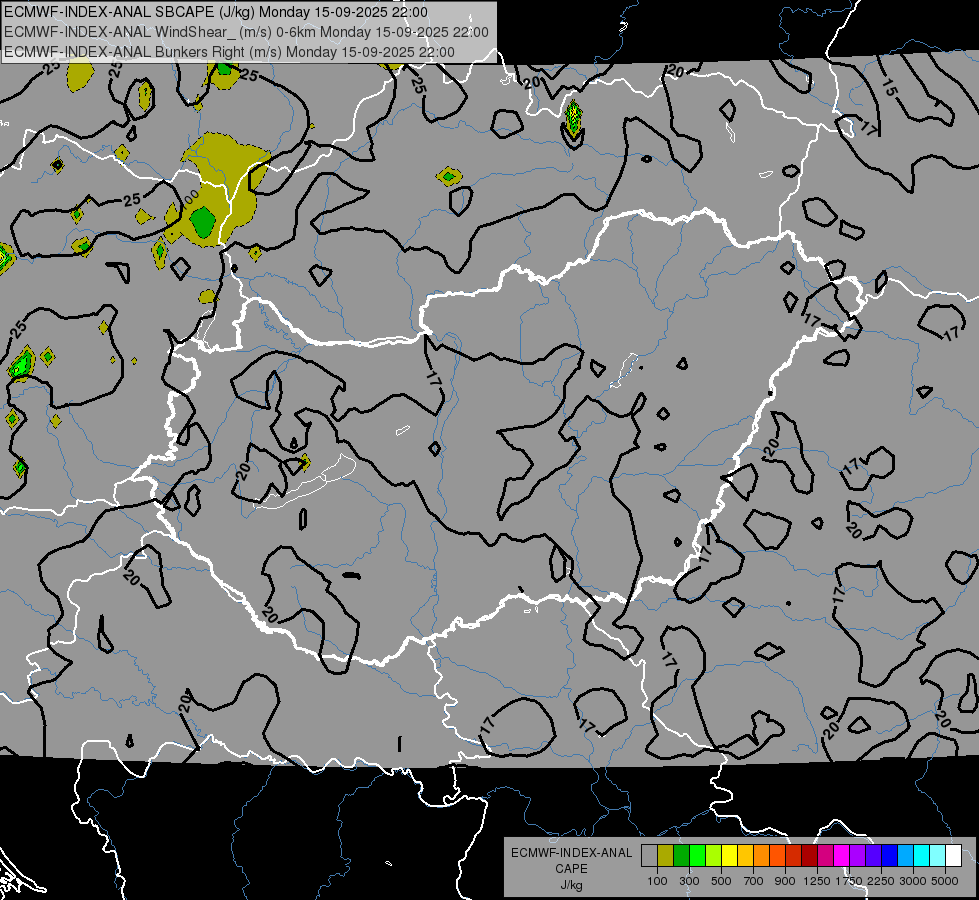The height and width of the screenshot is (900, 979).
Task: Click the orange swatch after 700
Action: [762, 856]
